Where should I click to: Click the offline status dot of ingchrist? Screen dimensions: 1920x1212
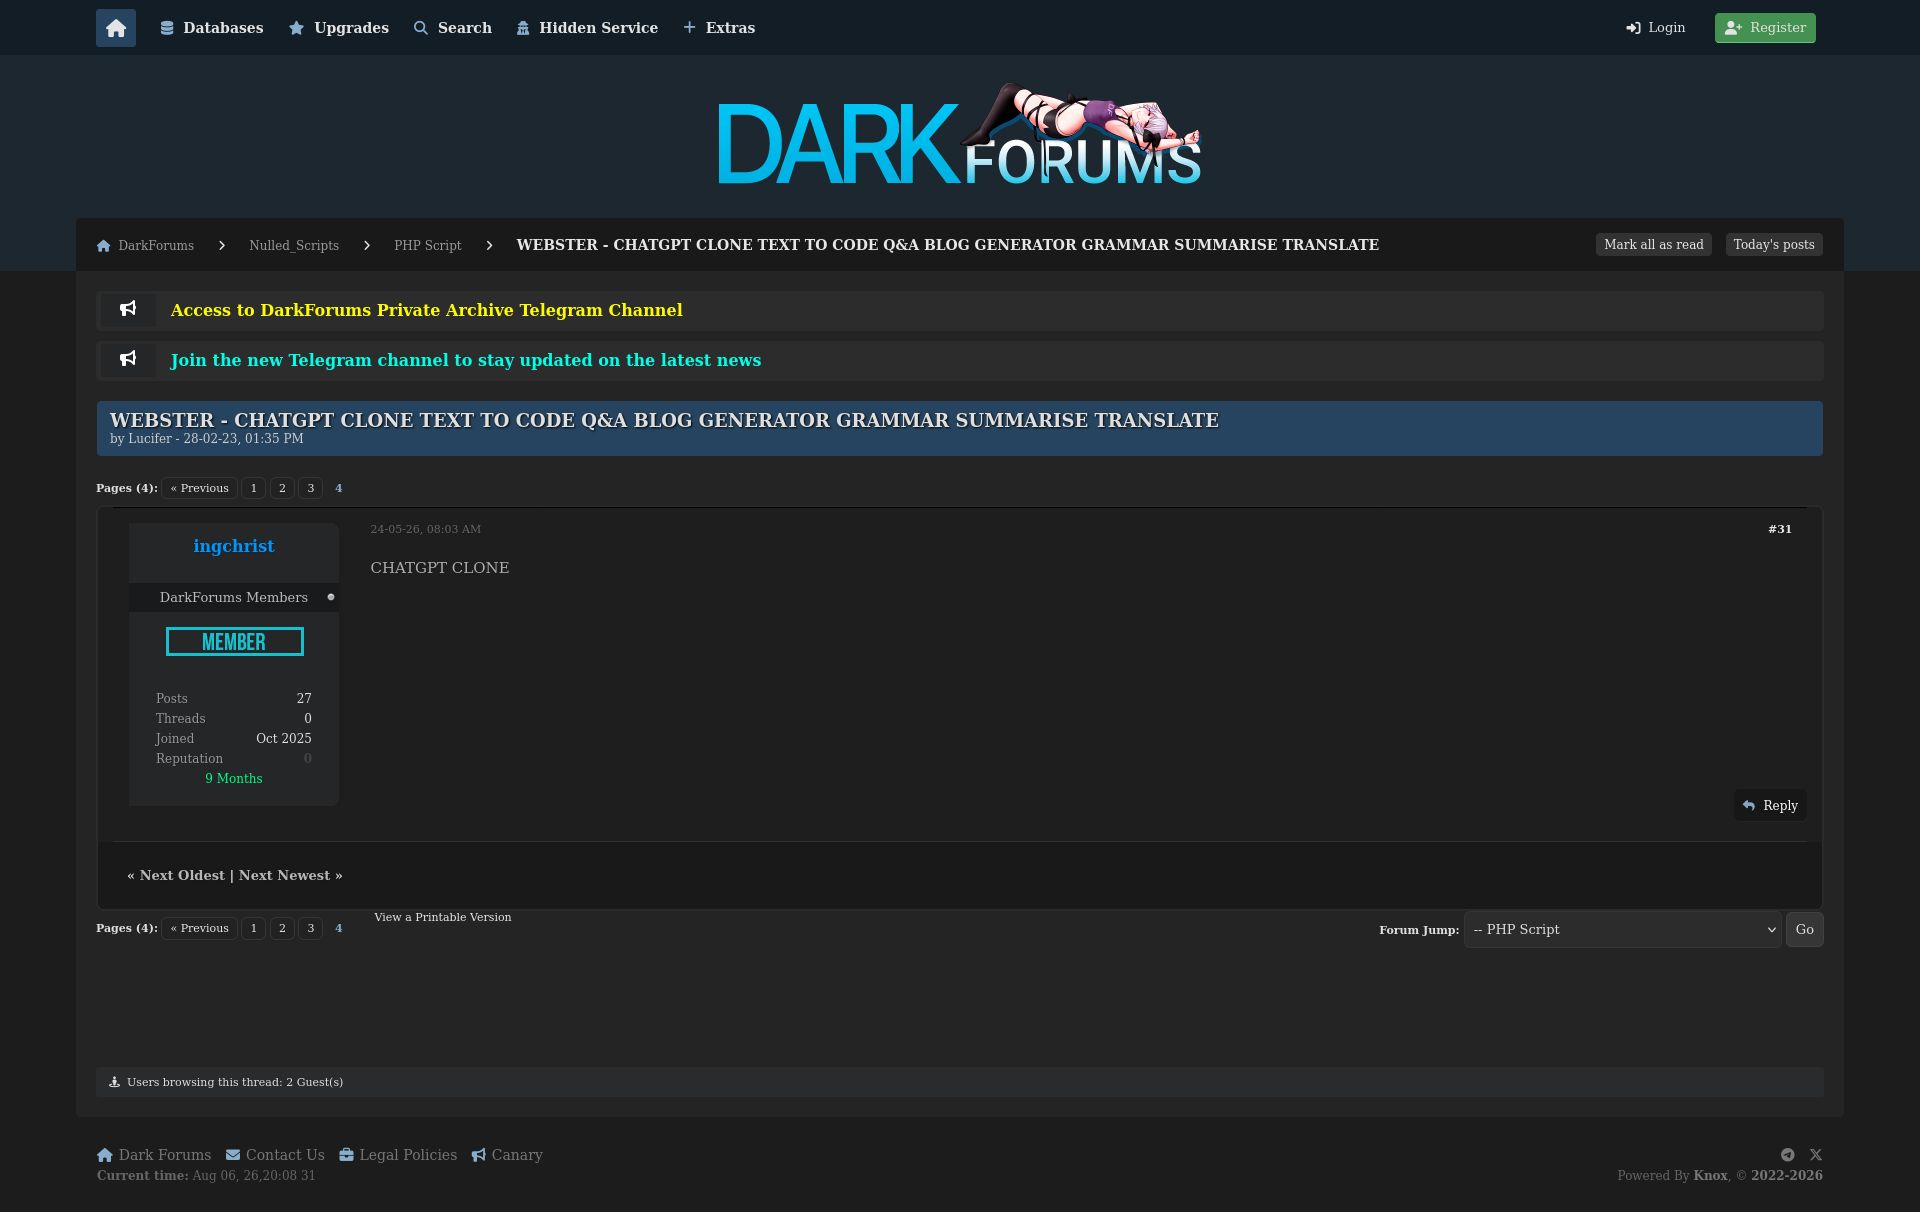(331, 597)
